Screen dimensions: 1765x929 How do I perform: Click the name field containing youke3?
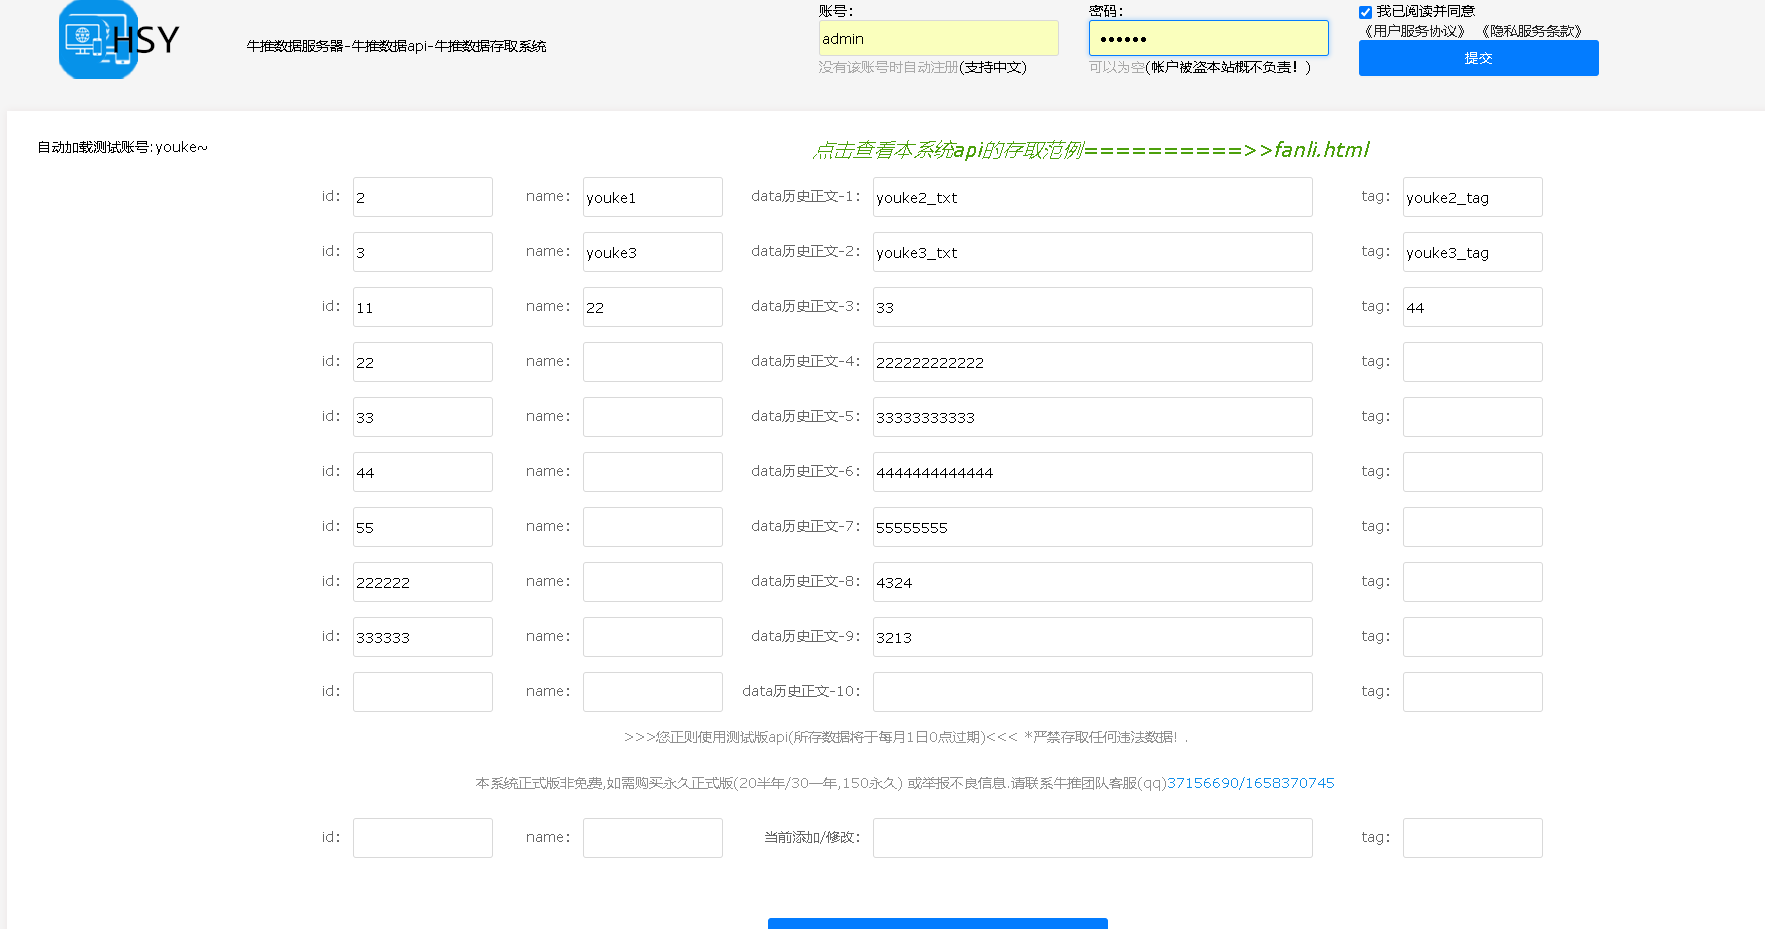(x=653, y=252)
